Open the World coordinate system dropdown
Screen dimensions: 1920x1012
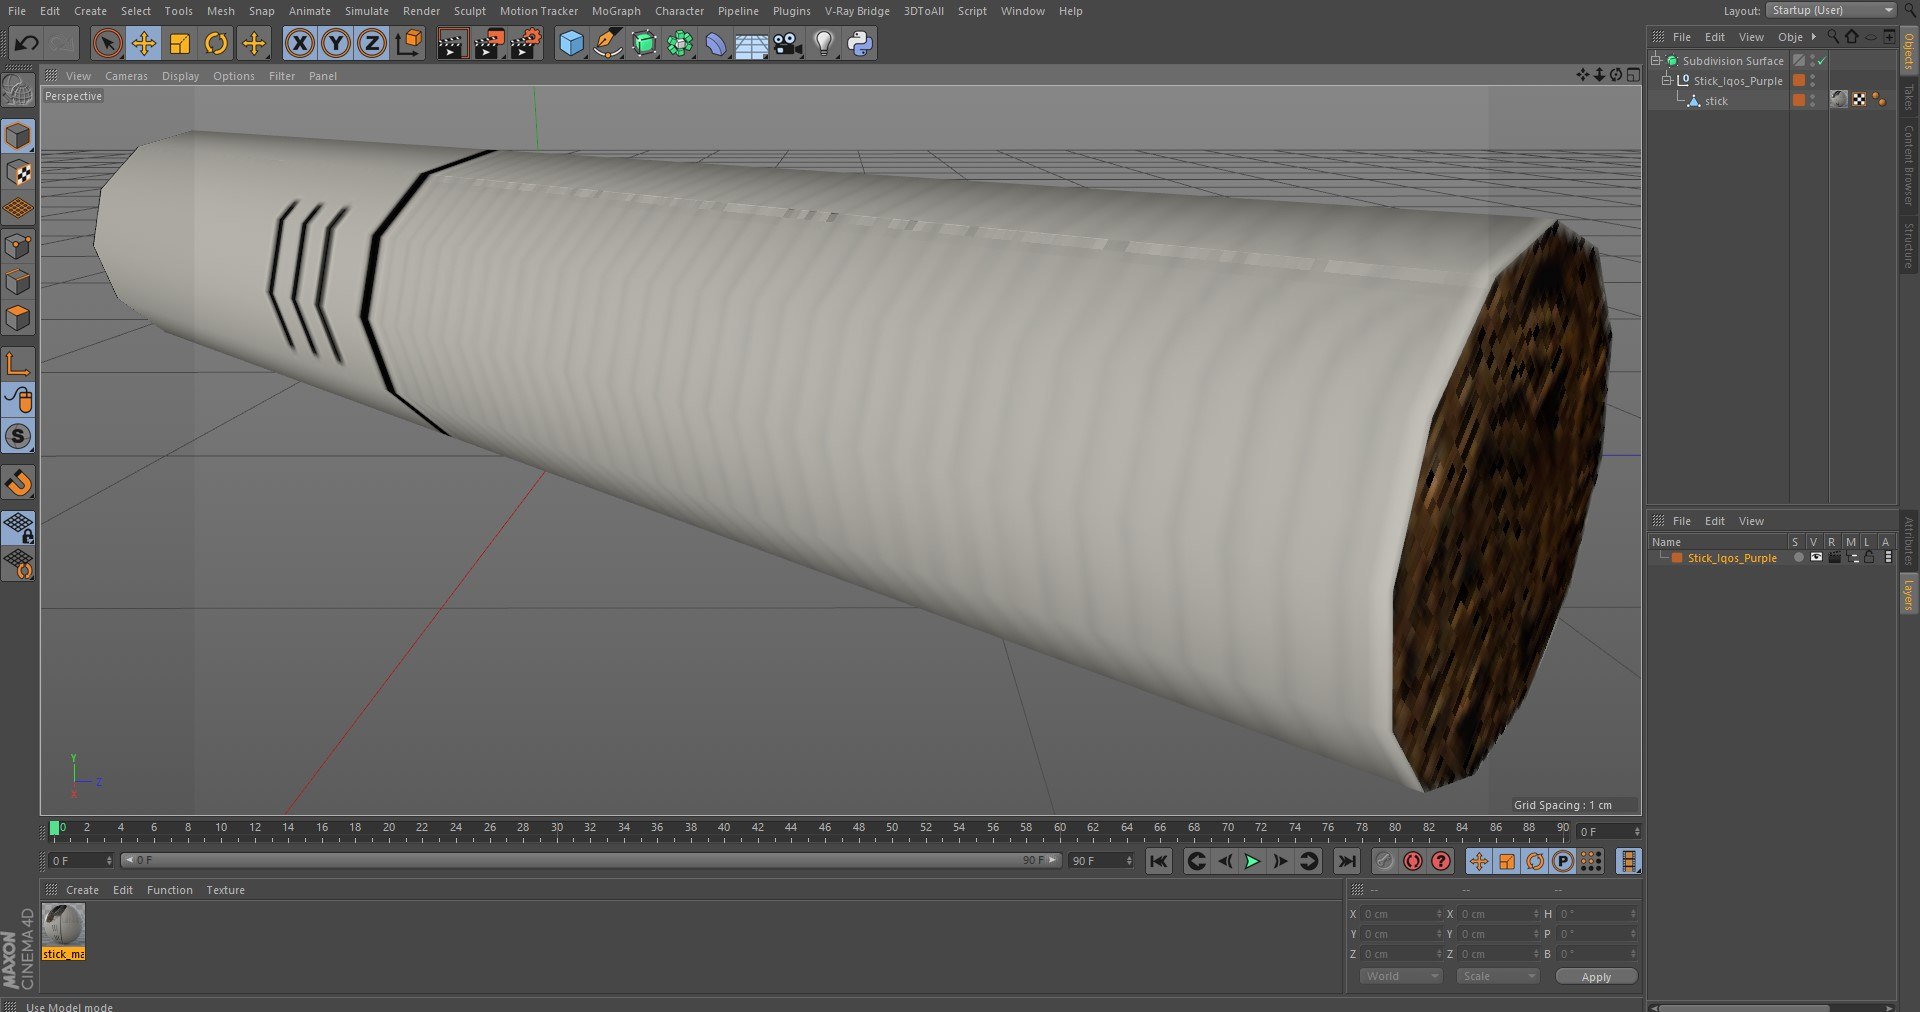pyautogui.click(x=1400, y=976)
